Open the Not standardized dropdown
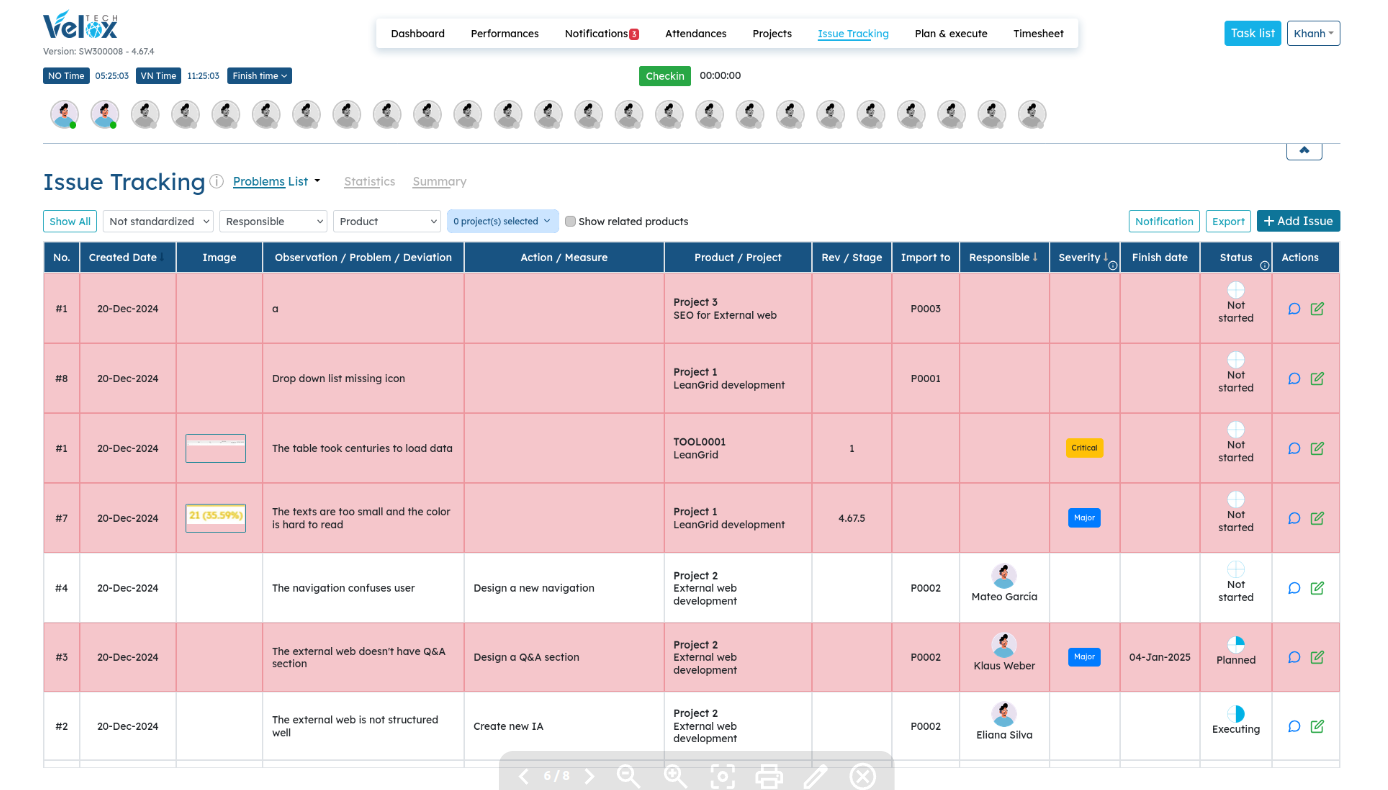Viewport: 1388px width, 790px height. point(159,222)
